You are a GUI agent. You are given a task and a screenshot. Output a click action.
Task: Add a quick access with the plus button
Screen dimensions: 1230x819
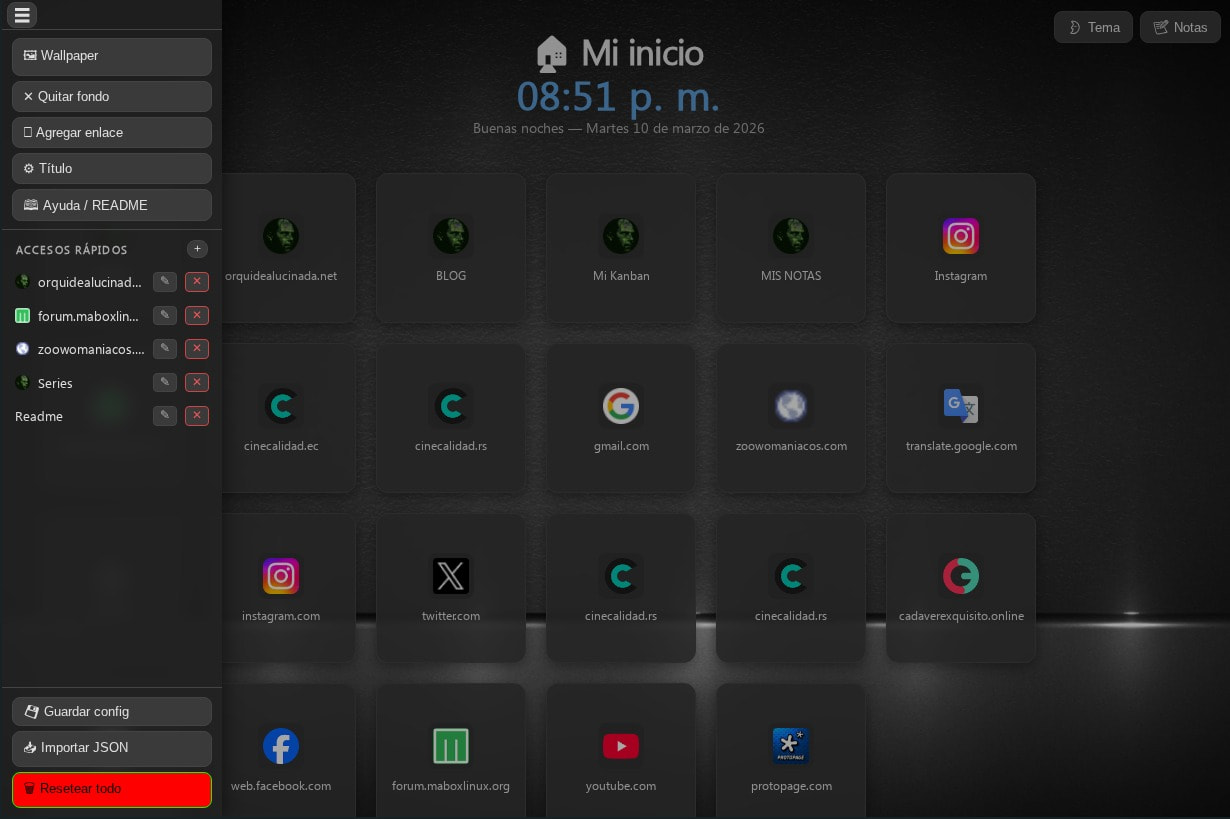pos(197,249)
